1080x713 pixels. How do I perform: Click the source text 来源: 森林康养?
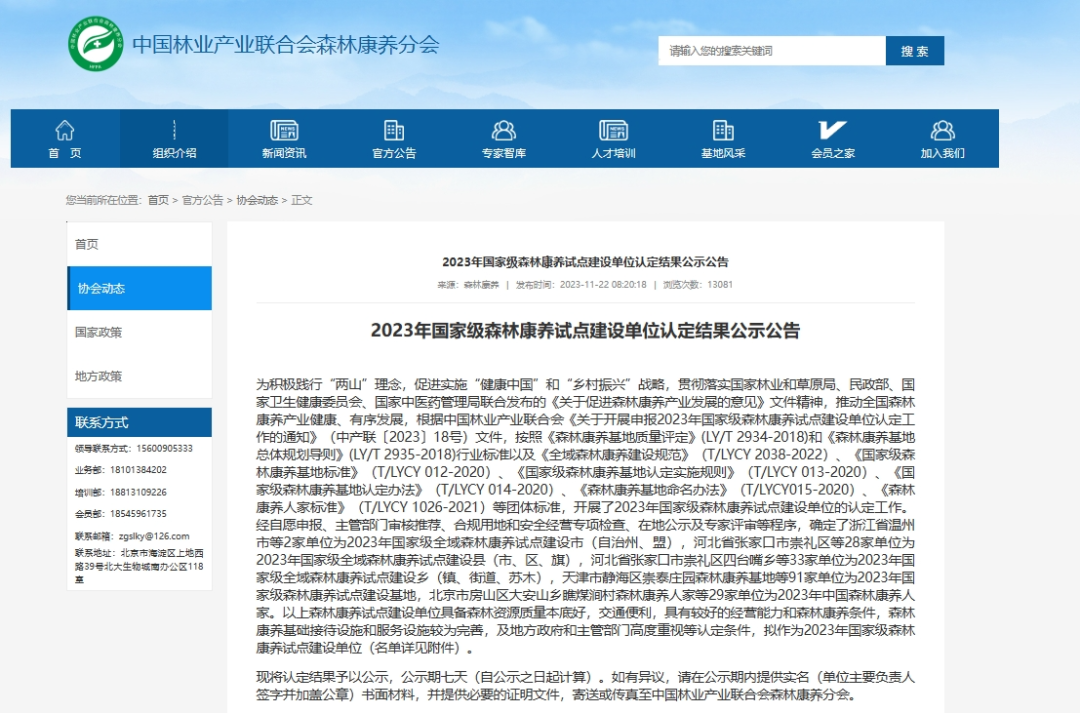click(x=468, y=285)
